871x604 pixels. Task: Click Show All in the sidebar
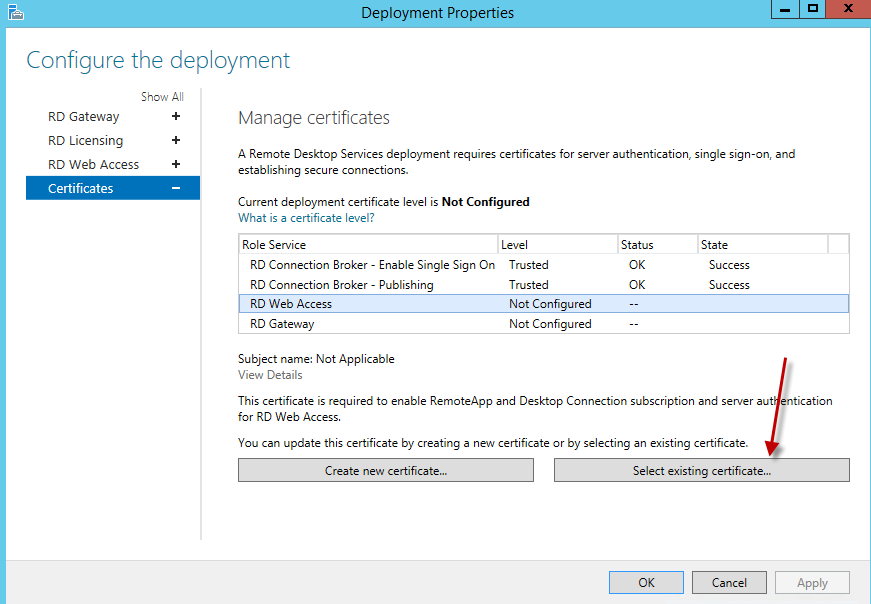click(x=162, y=97)
